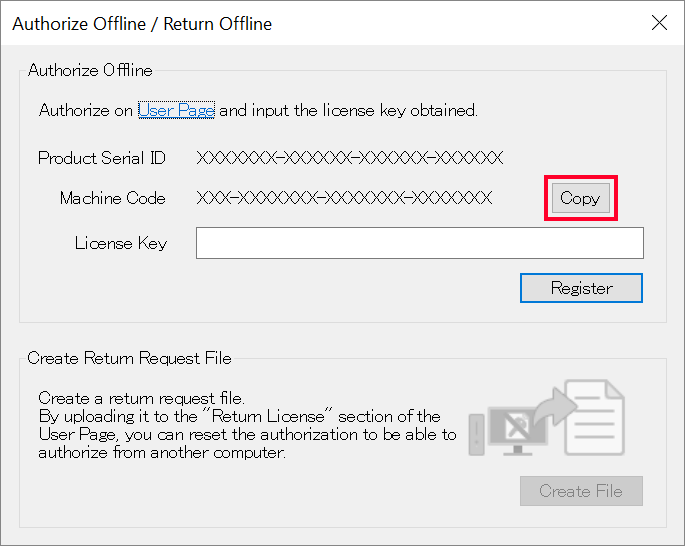Click the Copy button beside Machine Code
Viewport: 685px width, 546px height.
(x=579, y=198)
